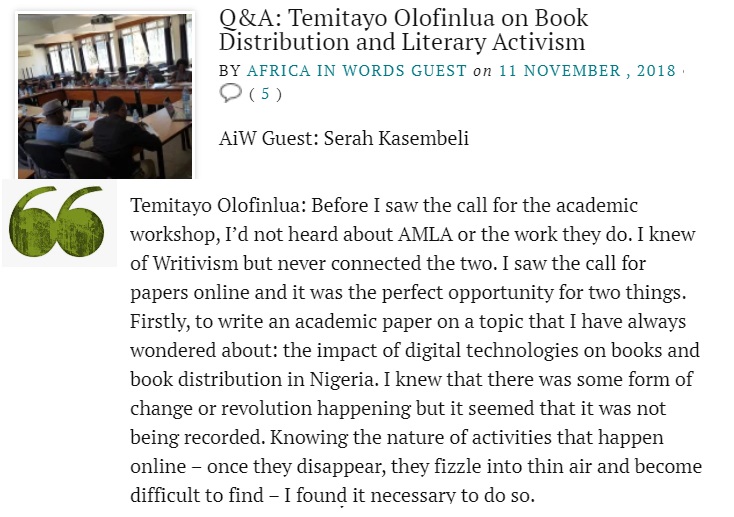Visit the Africa in Words Guest author link
This screenshot has width=734, height=517.
pyautogui.click(x=357, y=70)
